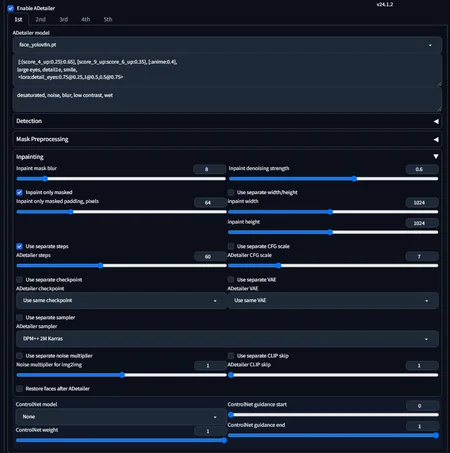The image size is (450, 453).
Task: Click the negative prompt text box
Action: point(227,100)
